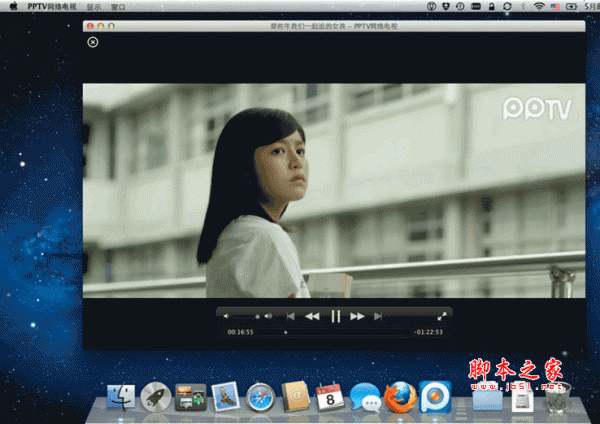Launch Safari from the Dock
The height and width of the screenshot is (424, 600).
pos(260,398)
